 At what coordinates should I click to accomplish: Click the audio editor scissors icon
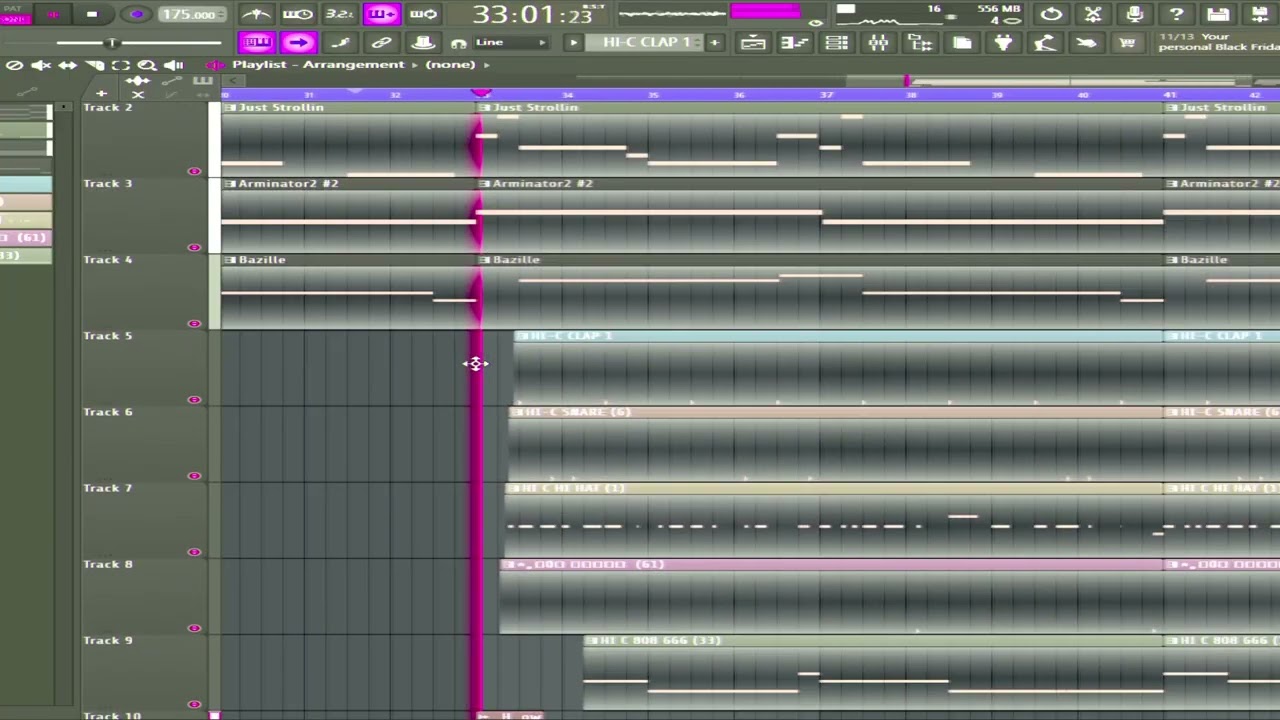coord(1093,14)
